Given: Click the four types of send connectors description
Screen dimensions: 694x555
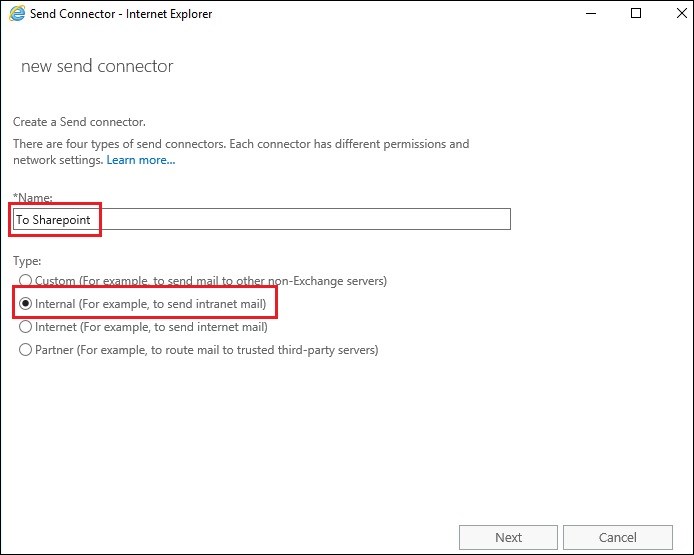Looking at the screenshot, I should (x=241, y=152).
